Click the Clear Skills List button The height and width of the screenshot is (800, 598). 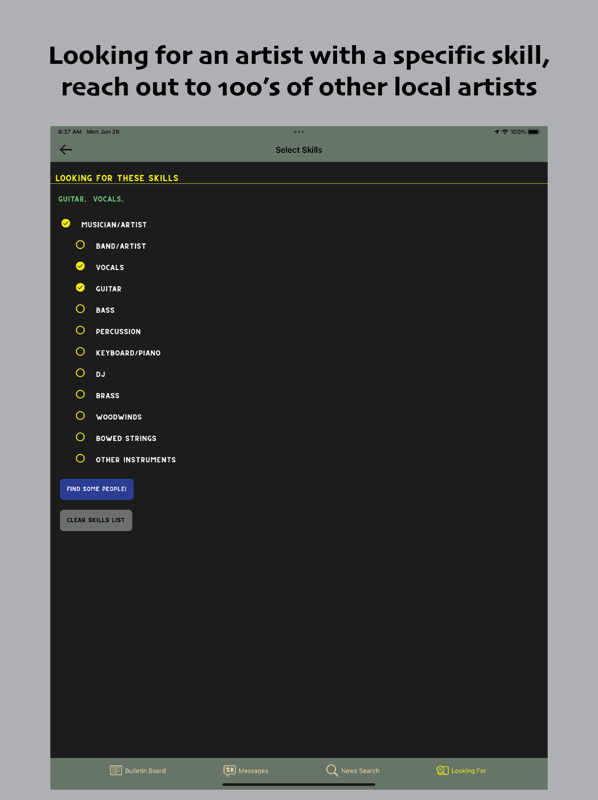(x=96, y=520)
